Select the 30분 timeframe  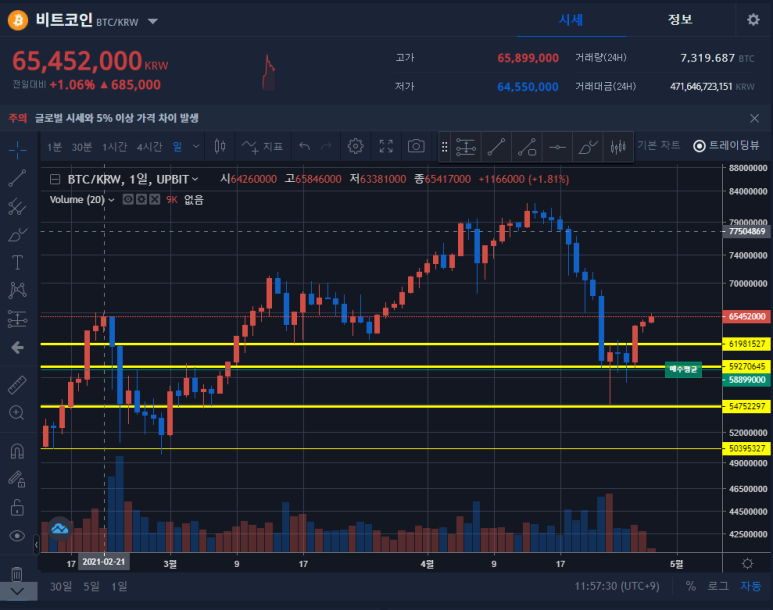82,147
